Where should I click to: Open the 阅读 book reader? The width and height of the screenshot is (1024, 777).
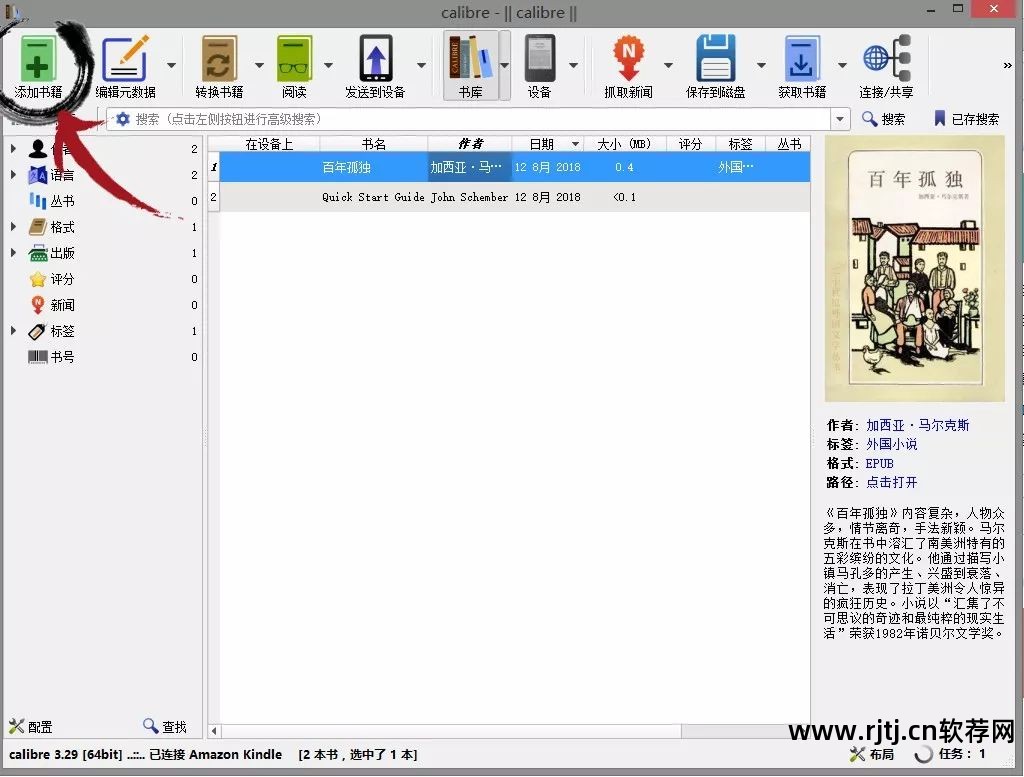pos(293,65)
